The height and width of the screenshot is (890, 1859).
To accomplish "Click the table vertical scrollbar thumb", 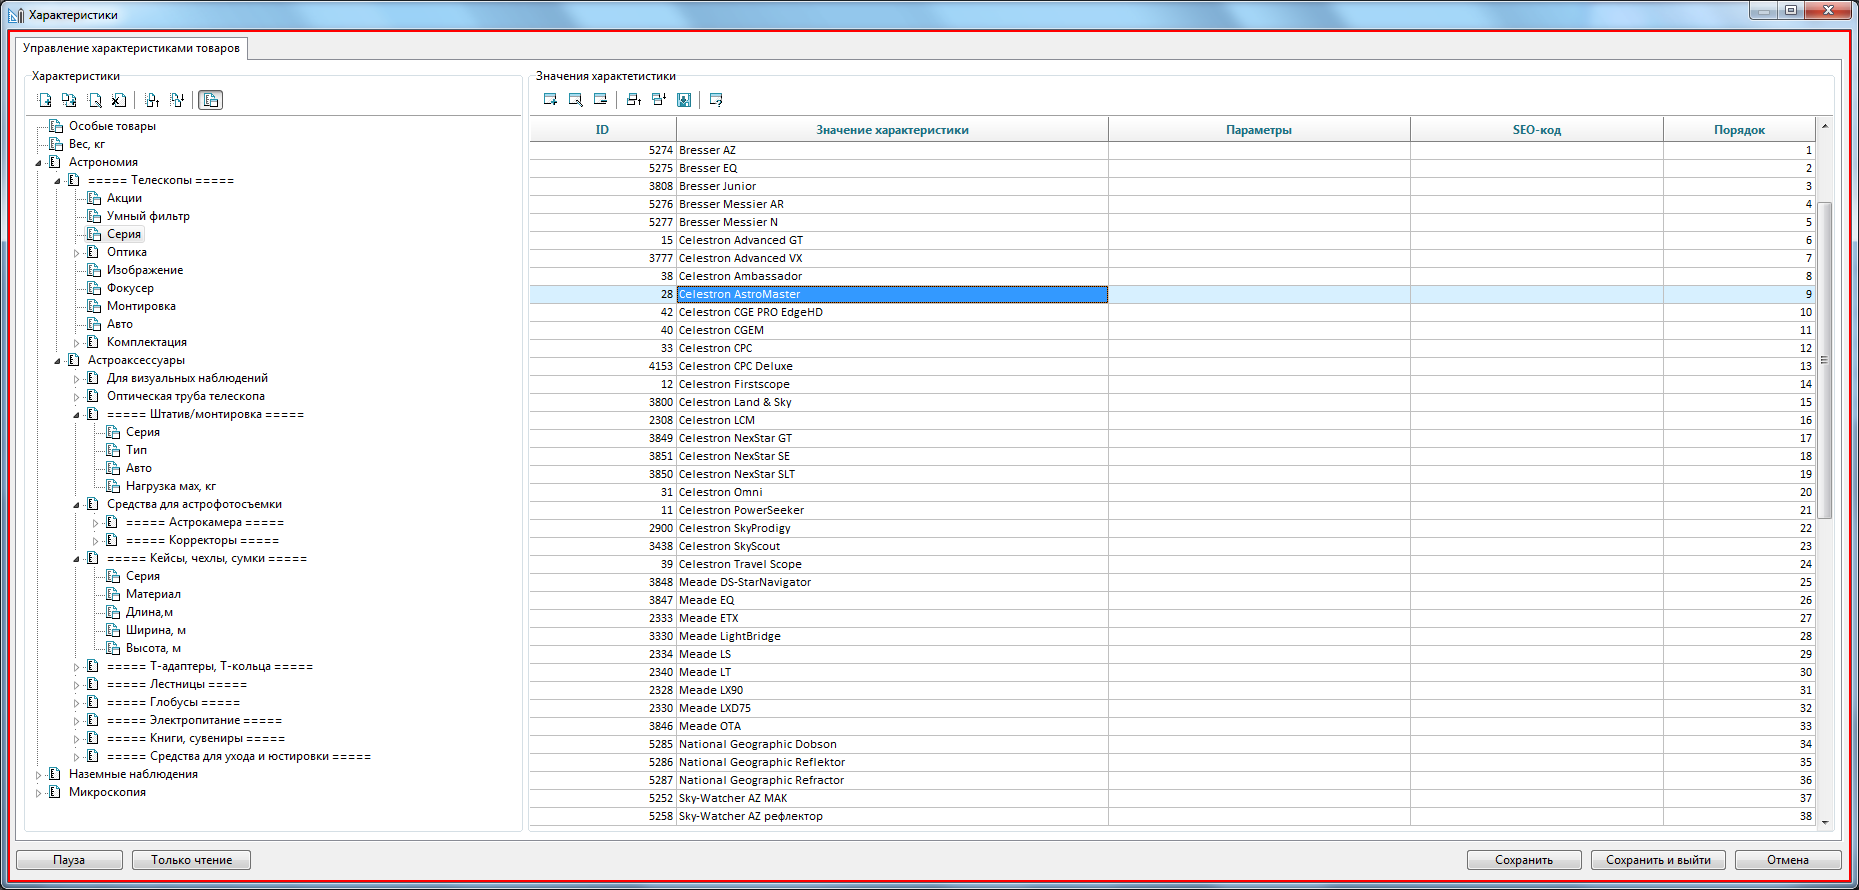I will pos(1824,360).
